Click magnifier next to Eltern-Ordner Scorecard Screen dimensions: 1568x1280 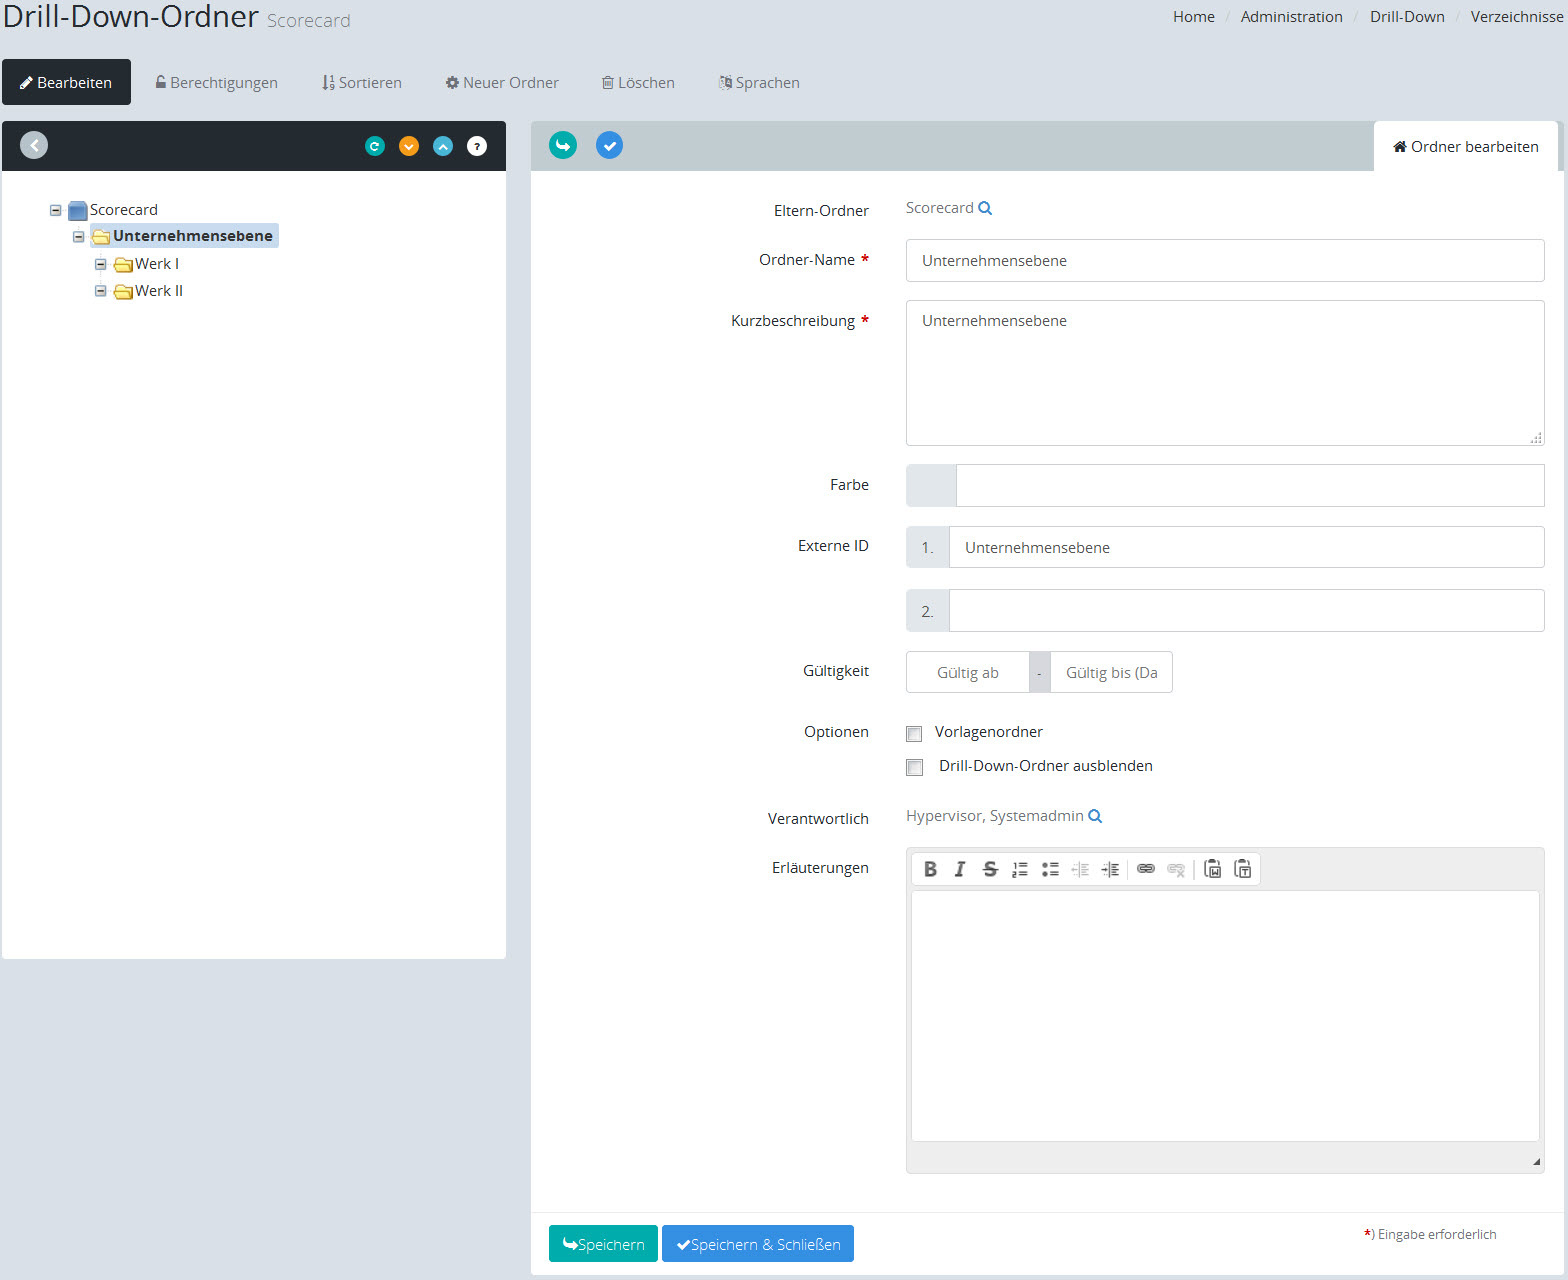pos(985,208)
